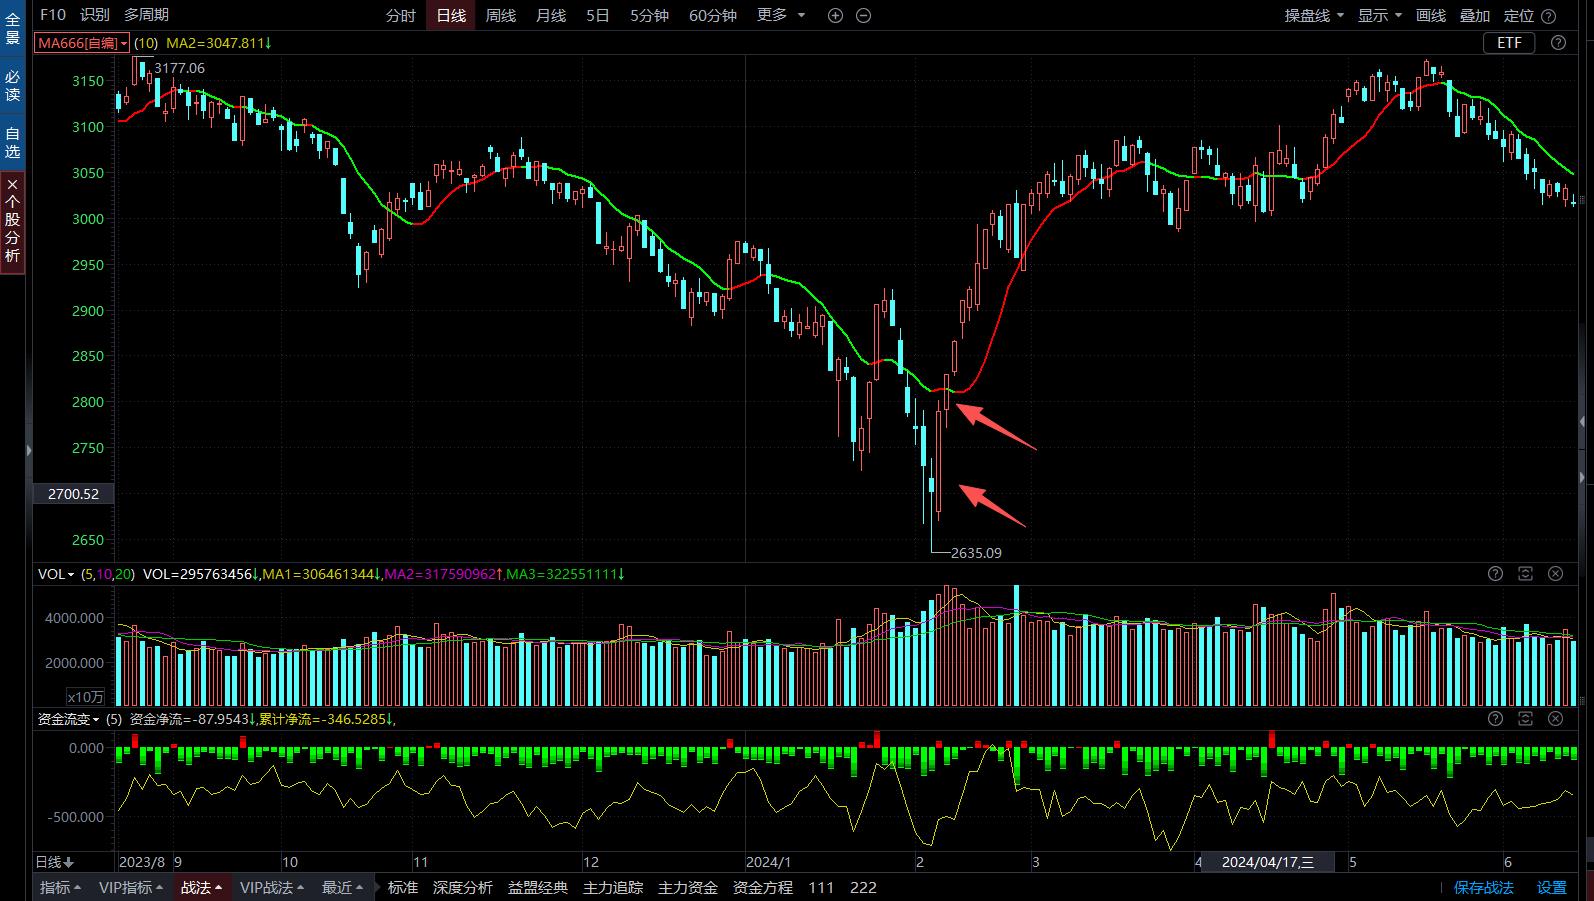Switch to 周线 weekly chart tab
The image size is (1594, 901).
point(500,15)
